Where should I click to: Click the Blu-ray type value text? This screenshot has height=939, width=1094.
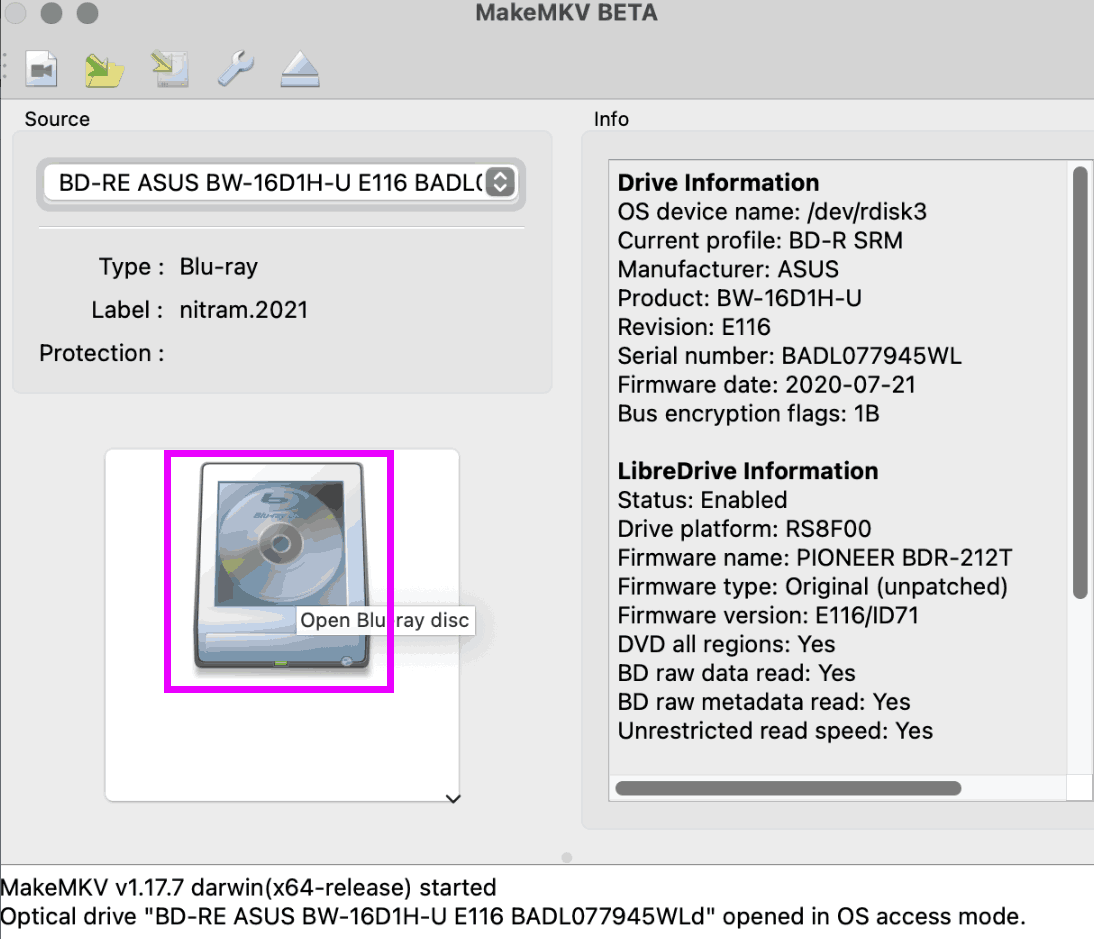(x=218, y=267)
